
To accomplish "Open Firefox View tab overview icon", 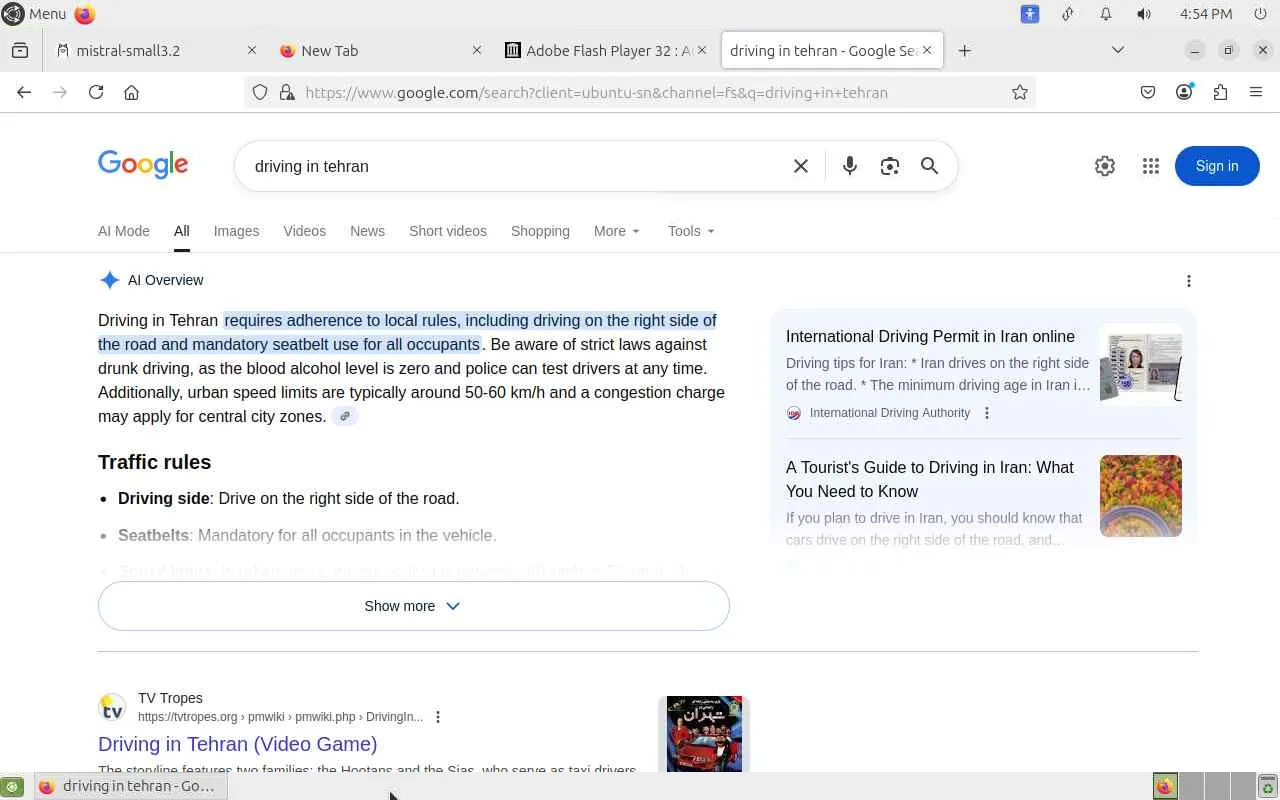I will (20, 50).
